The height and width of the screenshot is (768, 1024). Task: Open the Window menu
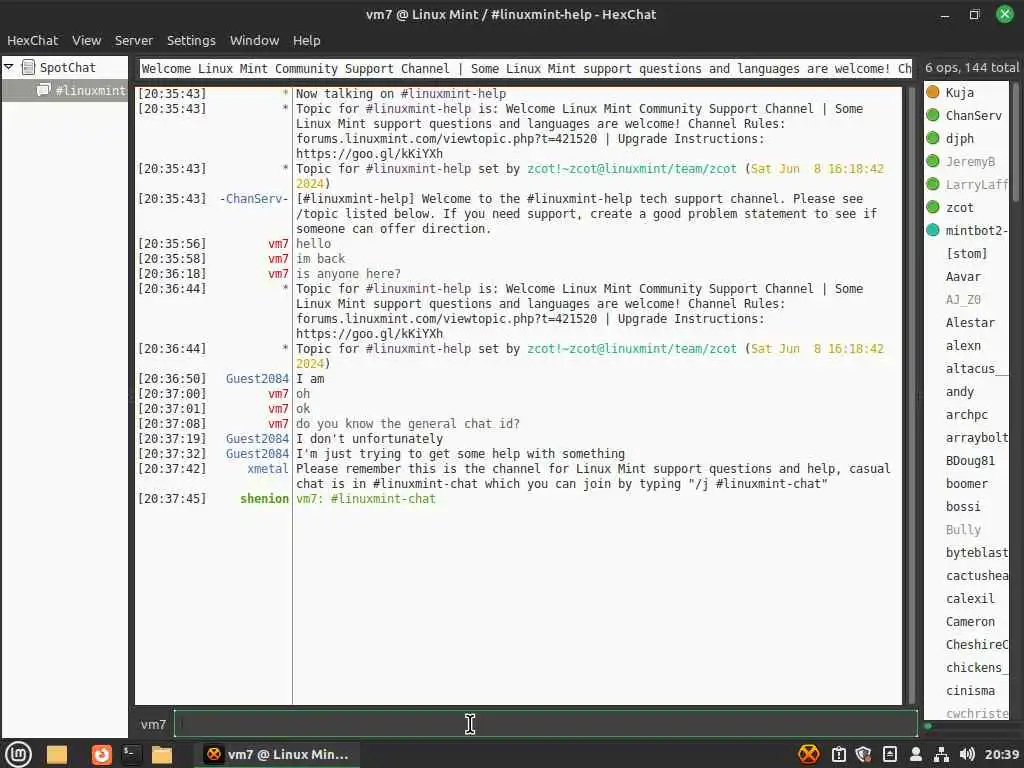tap(254, 40)
